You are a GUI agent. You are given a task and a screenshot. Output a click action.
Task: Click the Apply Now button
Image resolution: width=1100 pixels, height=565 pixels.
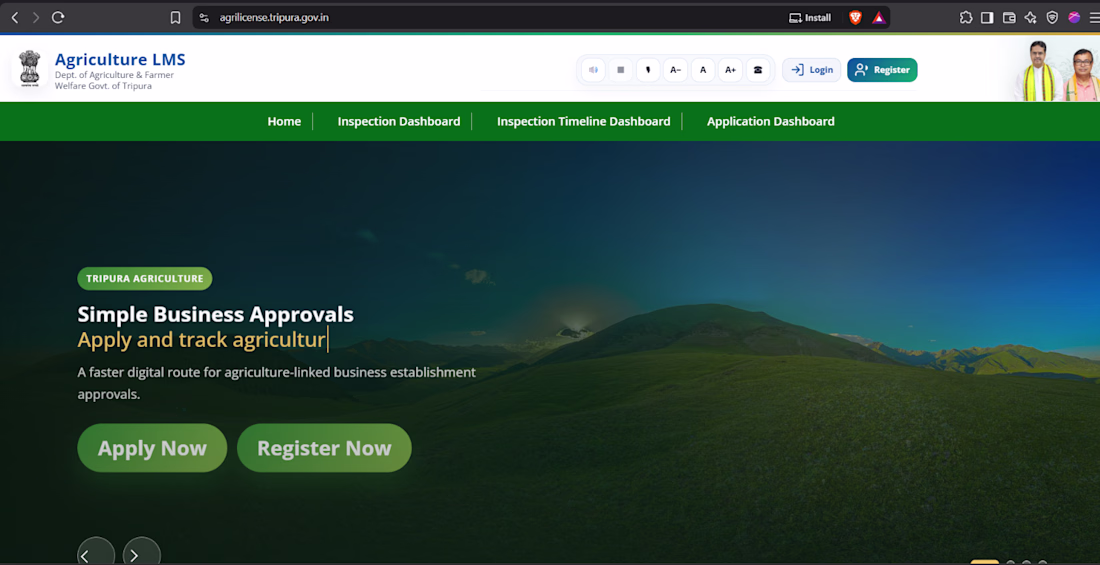point(152,448)
